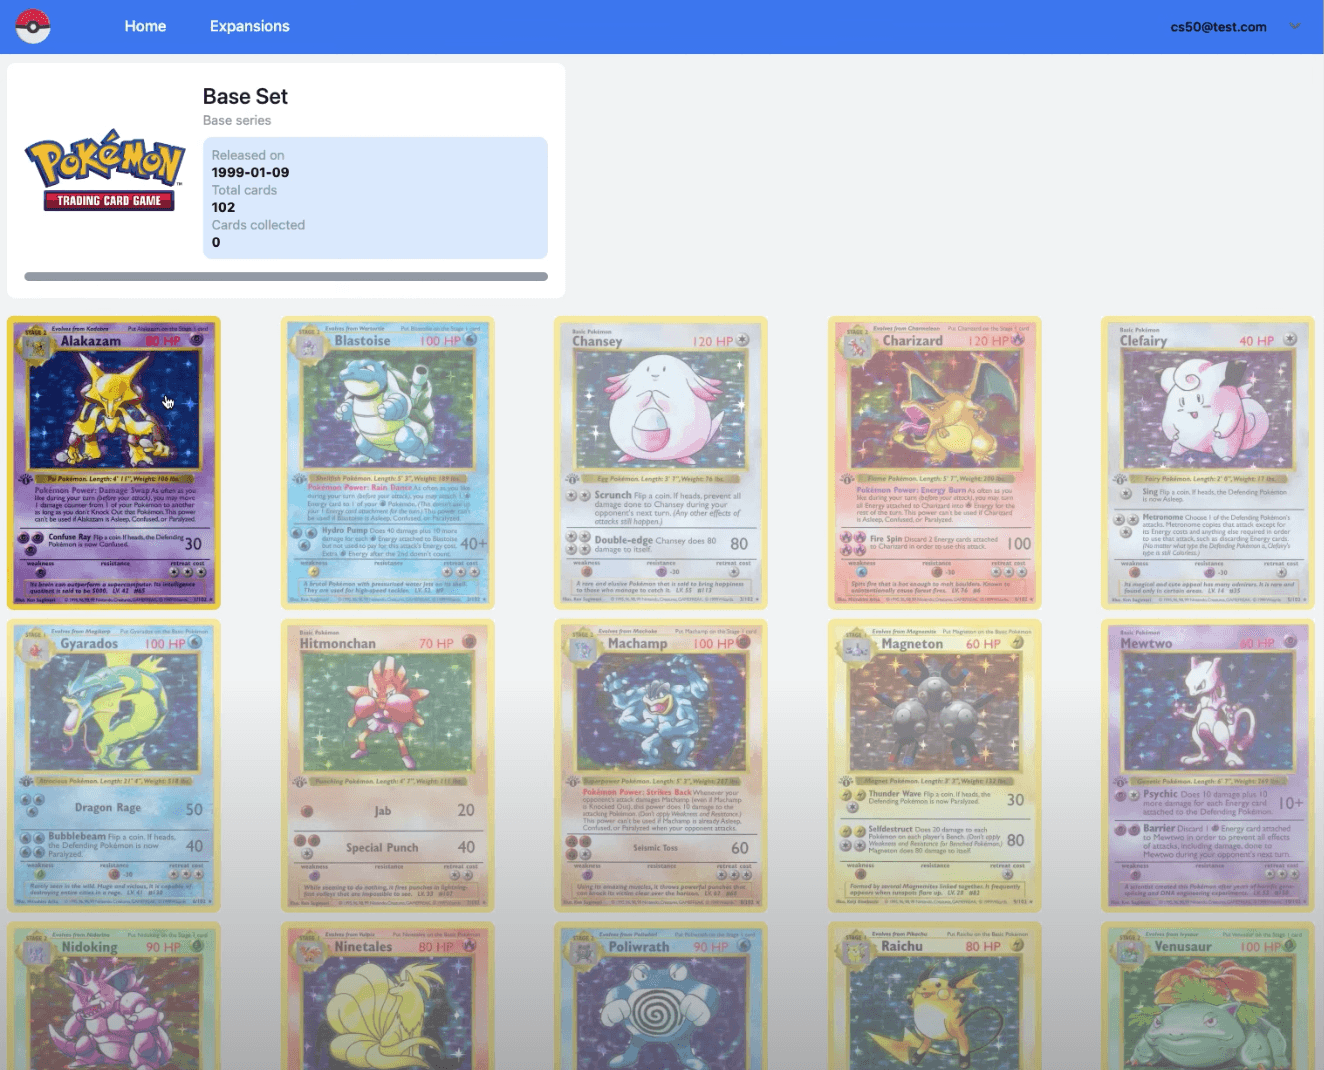Image resolution: width=1324 pixels, height=1070 pixels.
Task: Click the dropdown chevron beside the email
Action: (1295, 26)
